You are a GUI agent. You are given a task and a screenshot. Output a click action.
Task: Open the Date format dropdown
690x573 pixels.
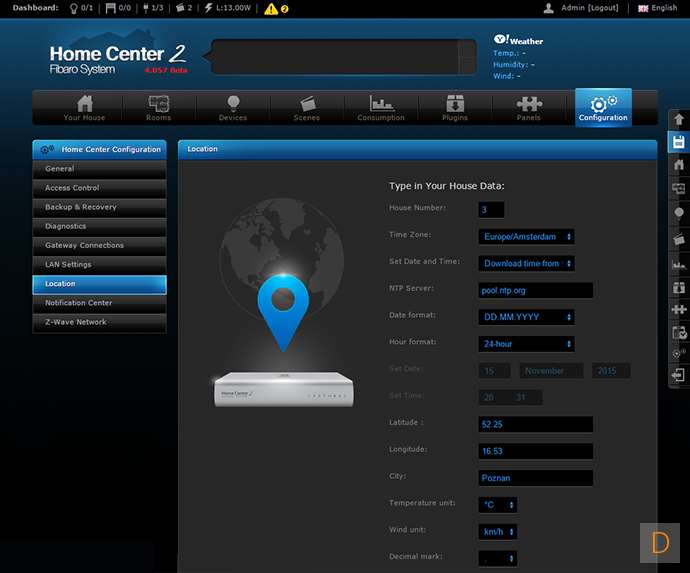(526, 317)
